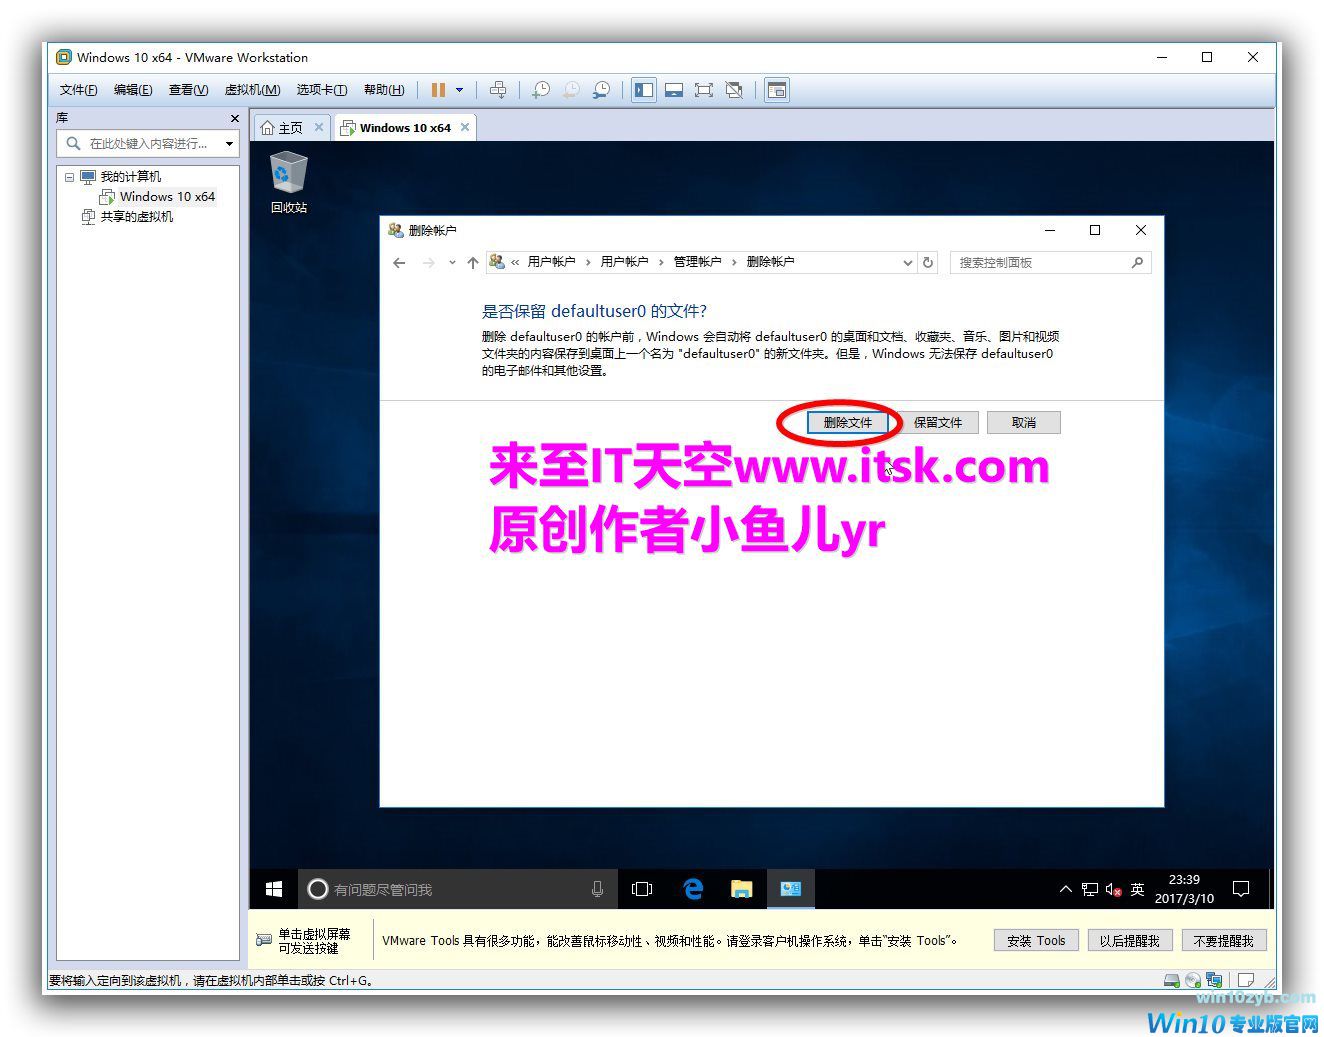Open the 文件(F) menu
This screenshot has height=1037, width=1324.
pyautogui.click(x=79, y=90)
